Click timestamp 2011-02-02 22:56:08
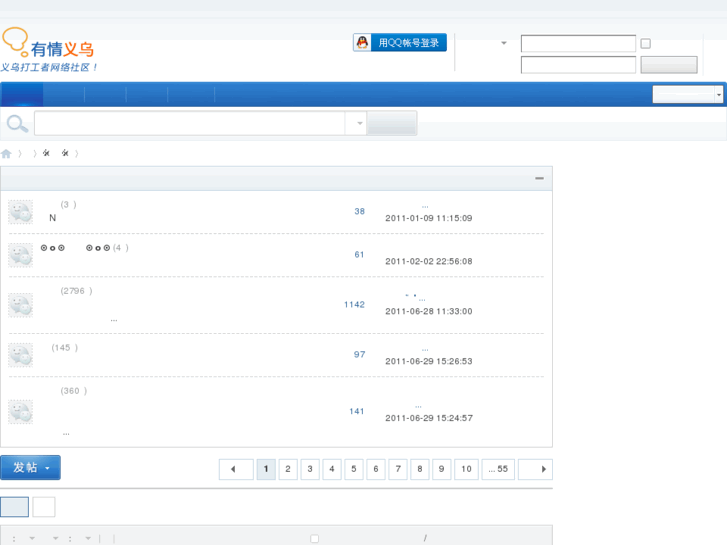 pyautogui.click(x=428, y=261)
